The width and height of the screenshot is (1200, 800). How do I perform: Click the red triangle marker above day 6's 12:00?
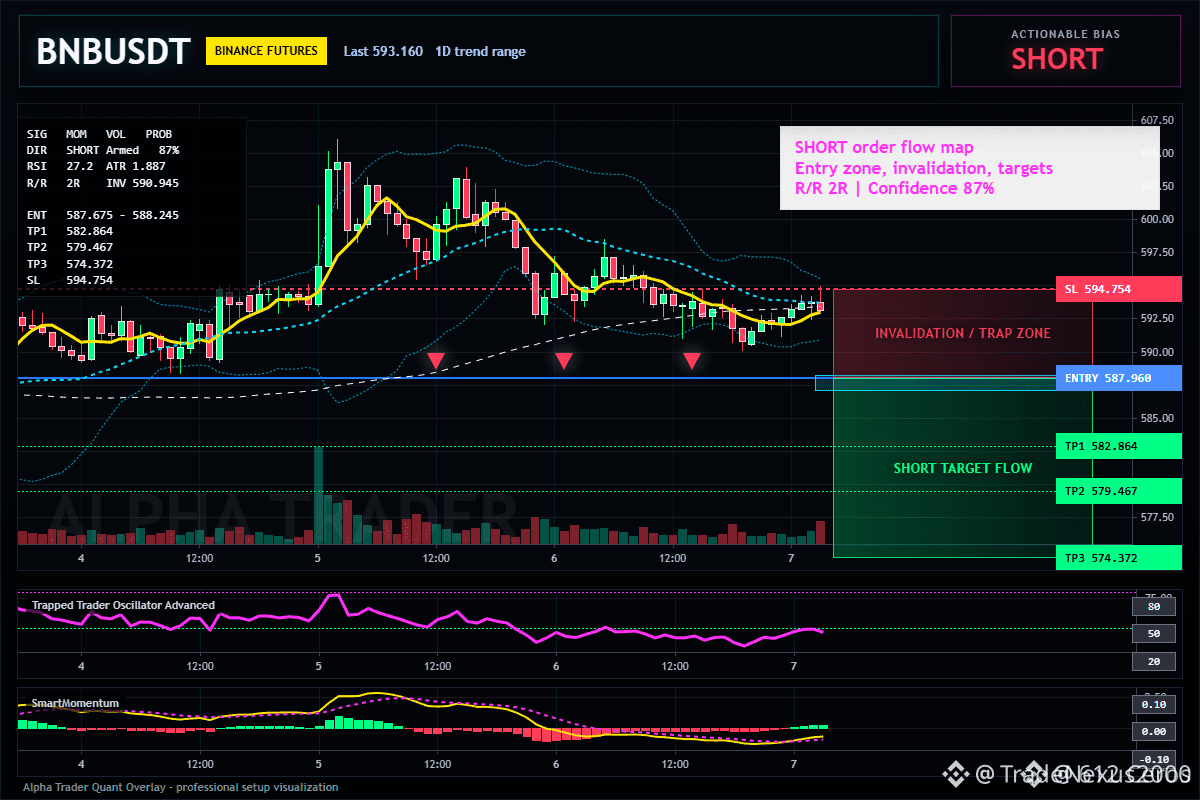(x=692, y=360)
